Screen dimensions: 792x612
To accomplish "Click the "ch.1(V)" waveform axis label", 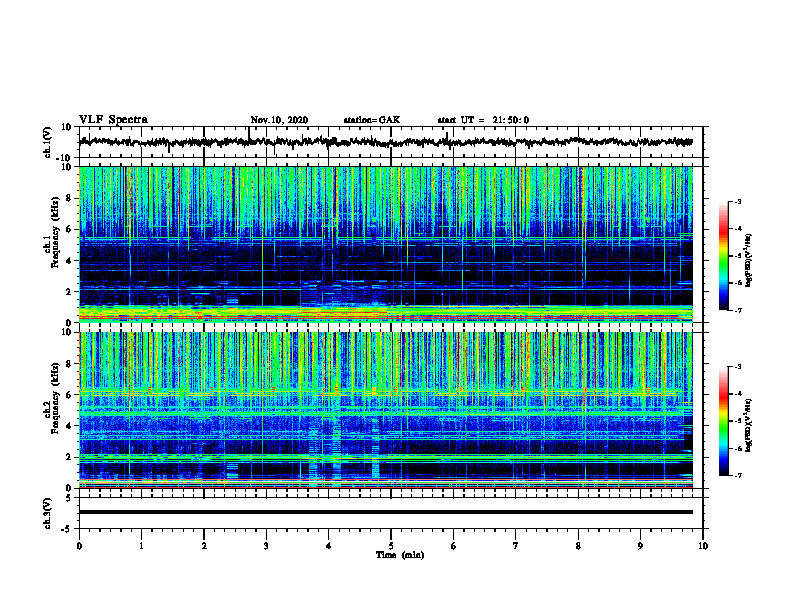I will coord(47,142).
